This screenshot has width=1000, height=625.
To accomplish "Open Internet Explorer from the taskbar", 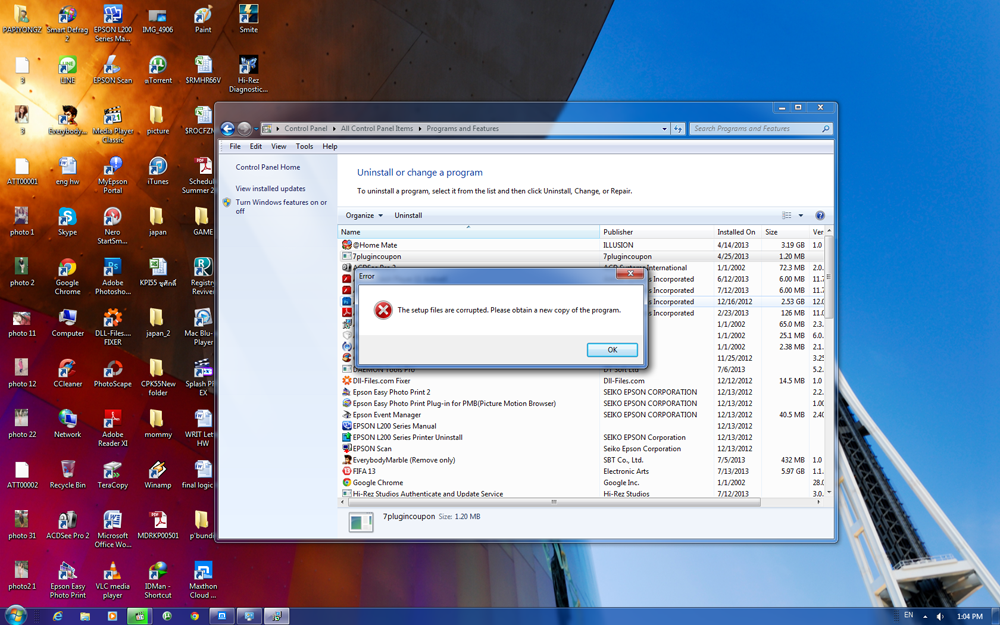I will click(58, 616).
